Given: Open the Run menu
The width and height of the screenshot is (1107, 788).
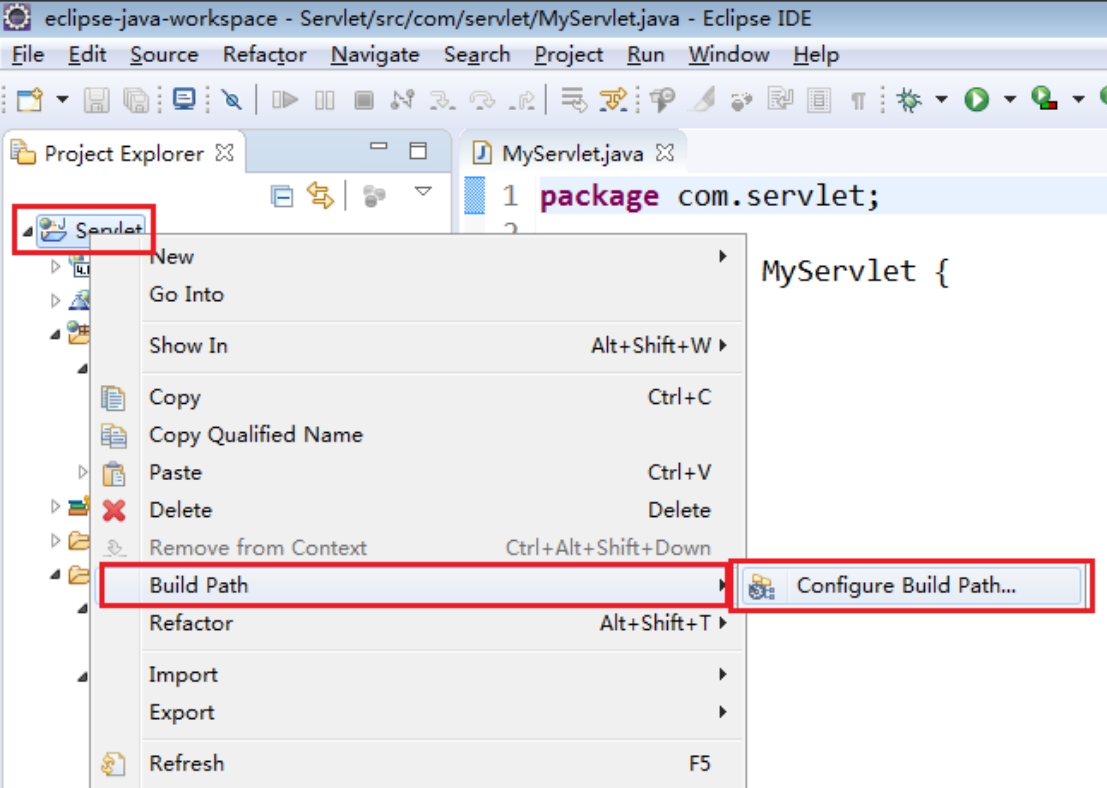Looking at the screenshot, I should [645, 54].
